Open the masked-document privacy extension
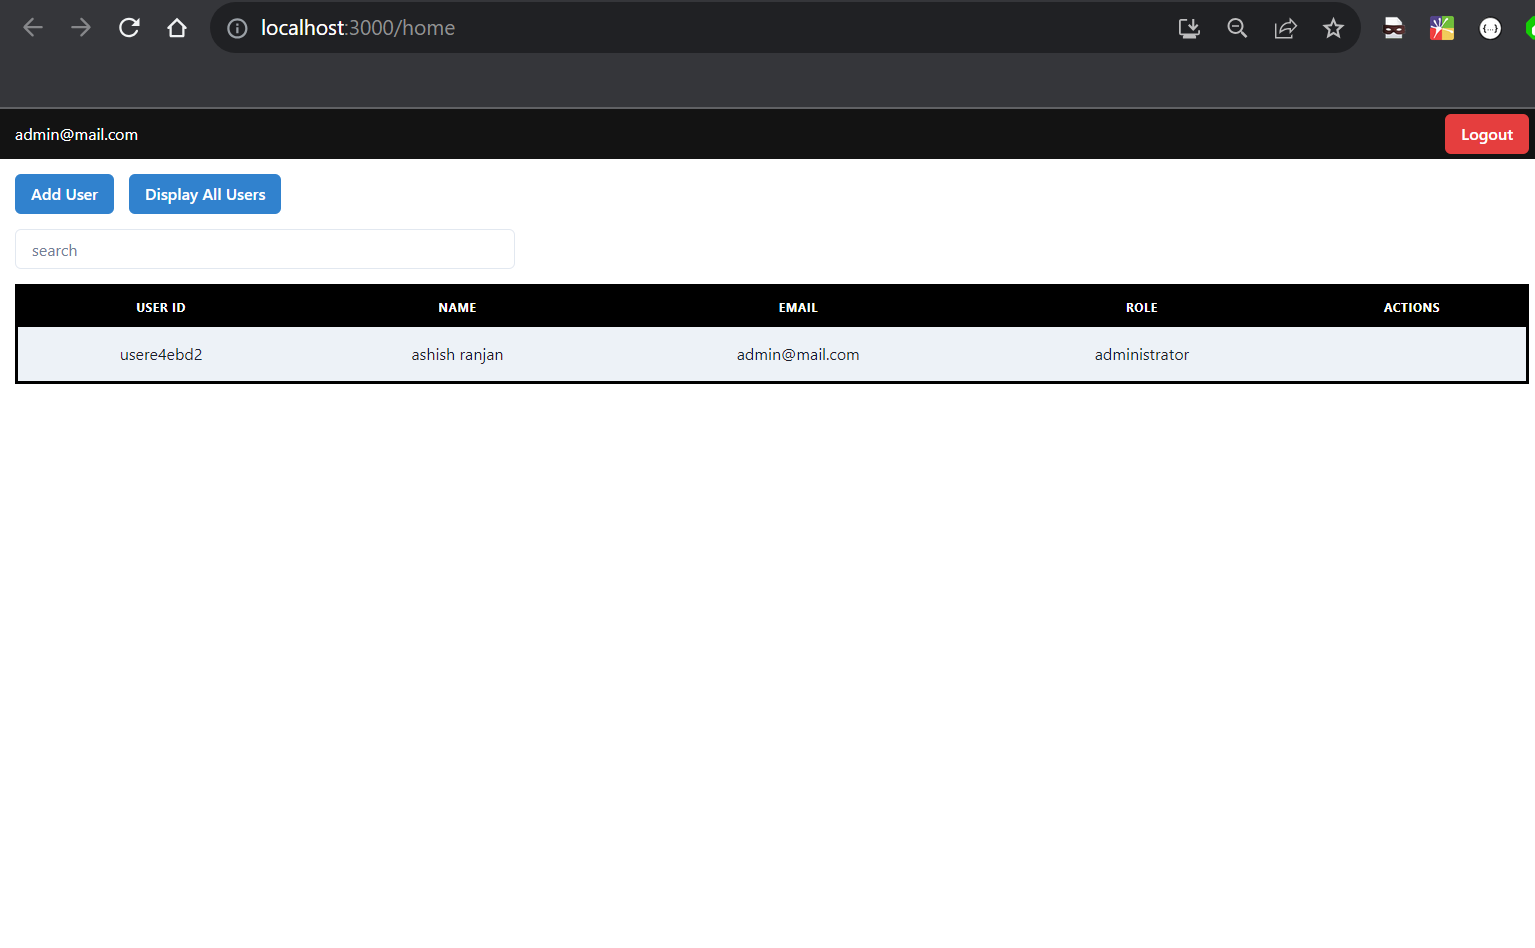This screenshot has height=948, width=1535. click(1393, 27)
